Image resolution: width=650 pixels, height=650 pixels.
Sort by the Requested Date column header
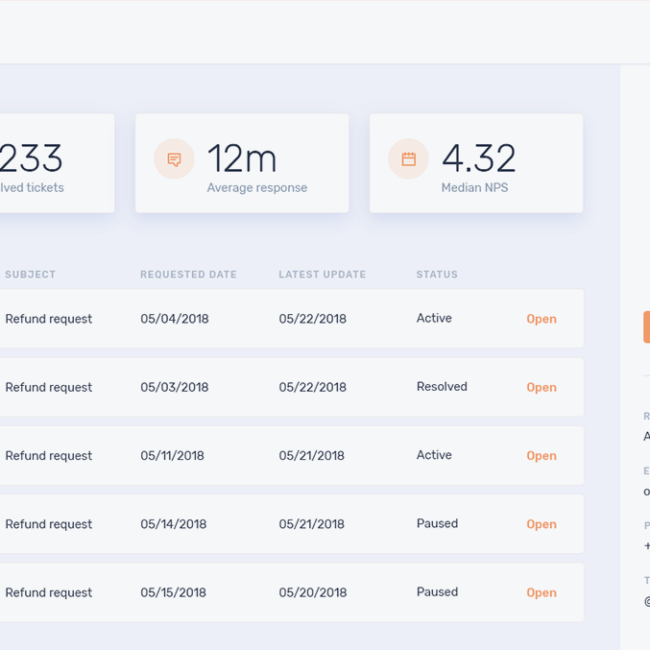188,274
